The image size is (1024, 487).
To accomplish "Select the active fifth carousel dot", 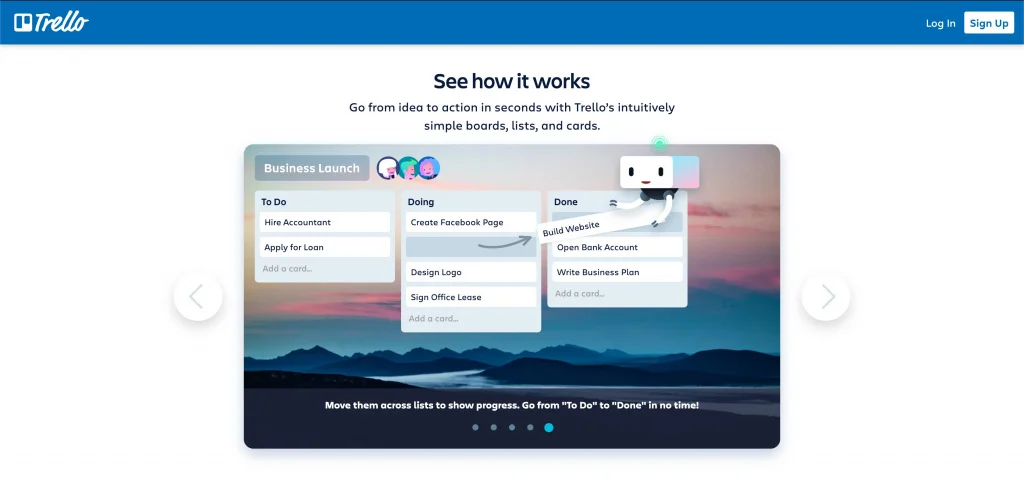I will coord(549,427).
